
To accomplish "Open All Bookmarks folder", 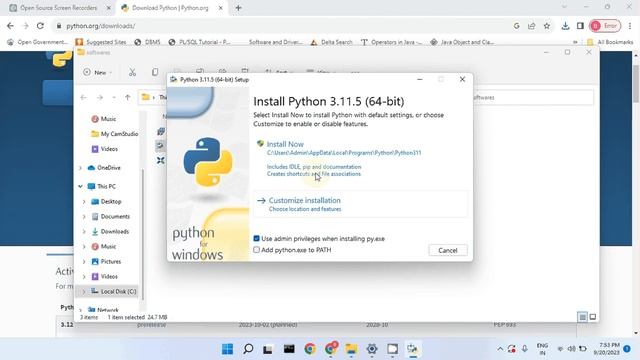I will tap(610, 42).
